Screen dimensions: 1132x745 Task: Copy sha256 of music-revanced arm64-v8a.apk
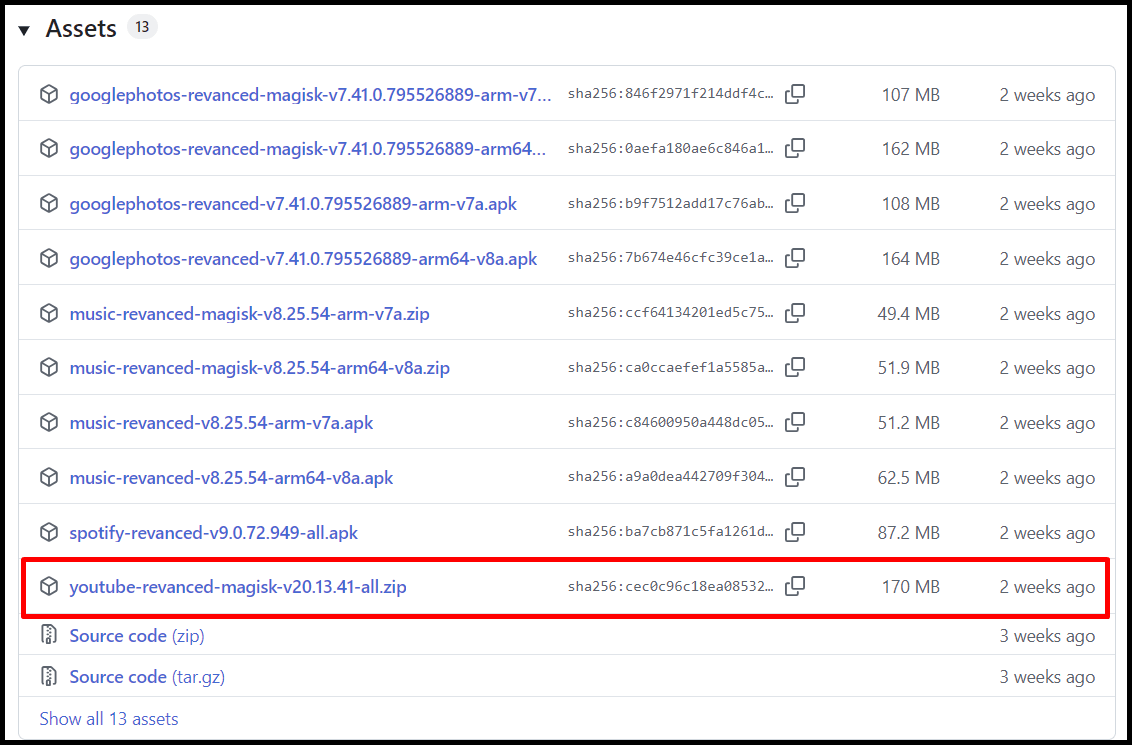[x=795, y=477]
